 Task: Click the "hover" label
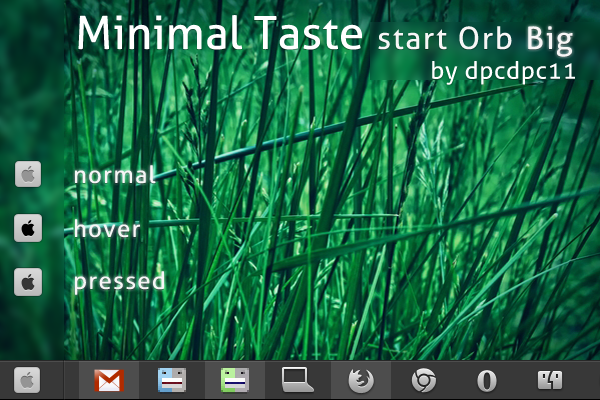point(107,229)
